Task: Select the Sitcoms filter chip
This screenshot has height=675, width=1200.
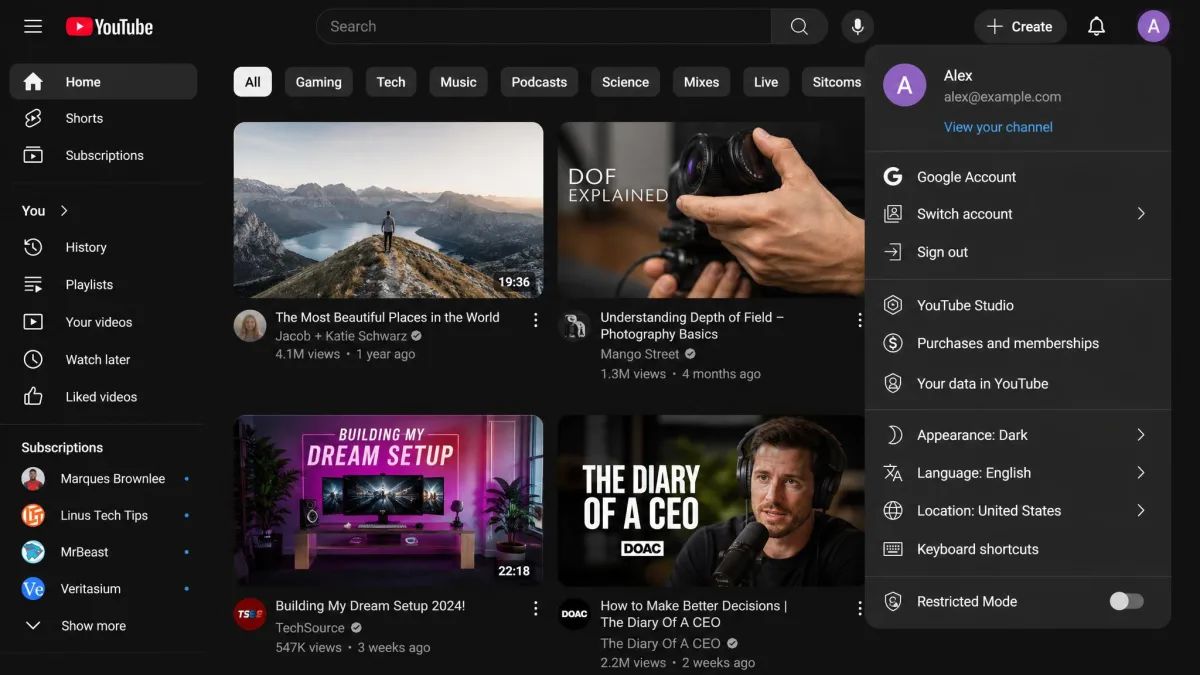Action: [834, 82]
